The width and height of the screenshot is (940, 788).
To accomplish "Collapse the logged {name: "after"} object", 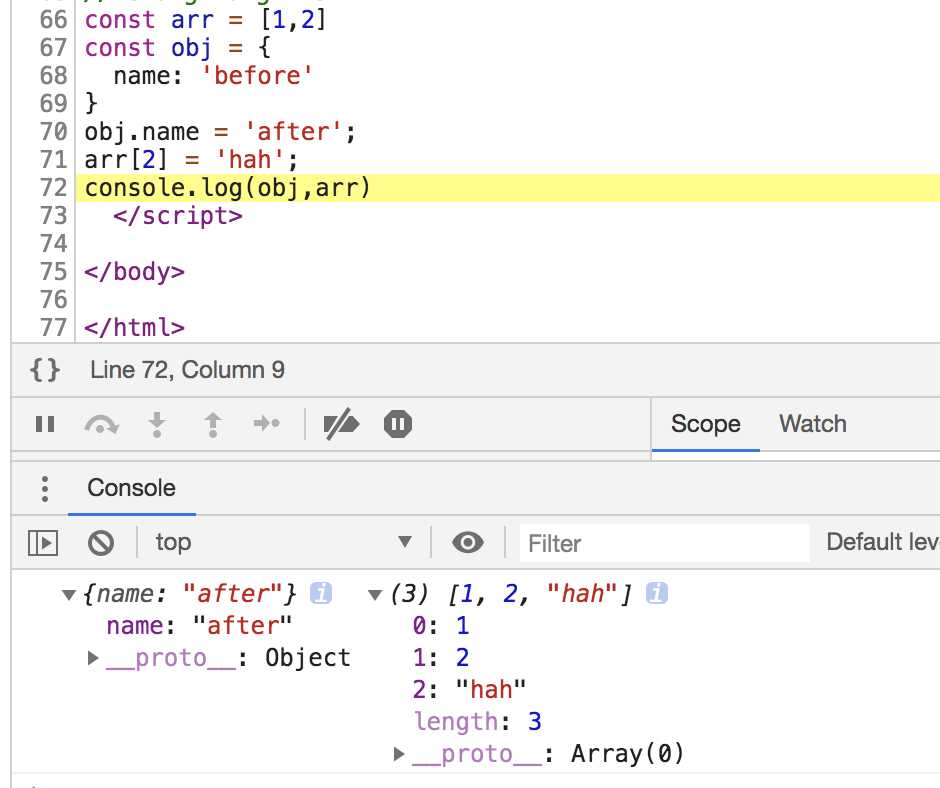I will coord(68,595).
